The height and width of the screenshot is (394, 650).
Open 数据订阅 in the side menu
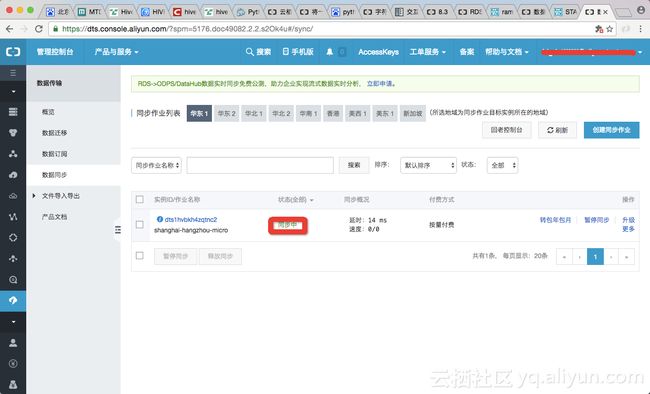click(54, 154)
